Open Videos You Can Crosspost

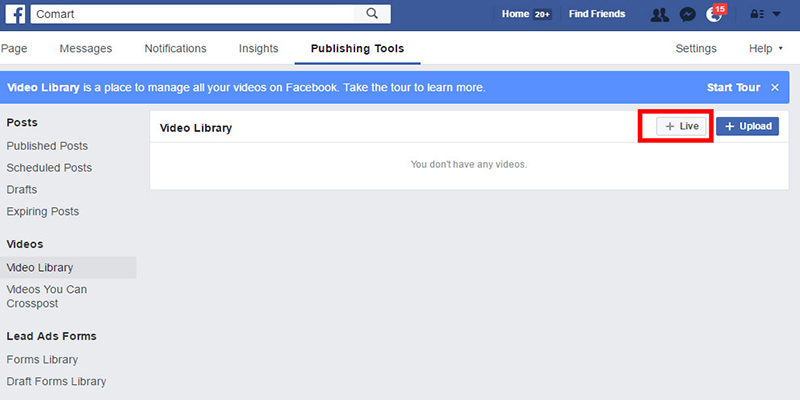tap(47, 296)
